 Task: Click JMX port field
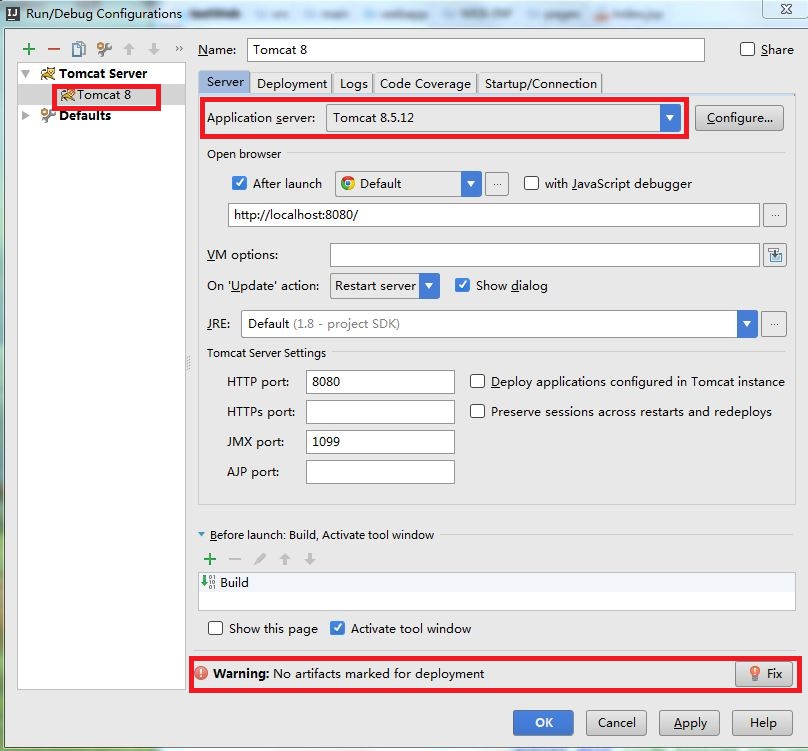pyautogui.click(x=380, y=442)
